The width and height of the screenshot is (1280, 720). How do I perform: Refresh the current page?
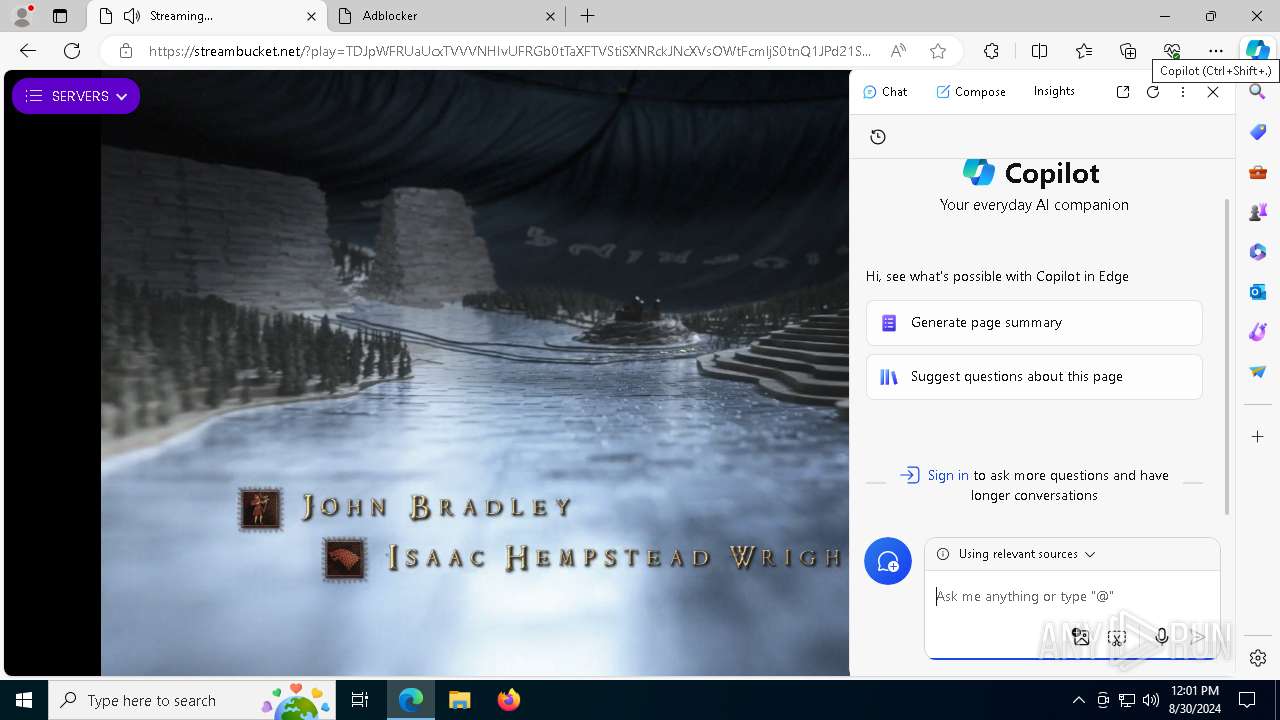coord(72,51)
